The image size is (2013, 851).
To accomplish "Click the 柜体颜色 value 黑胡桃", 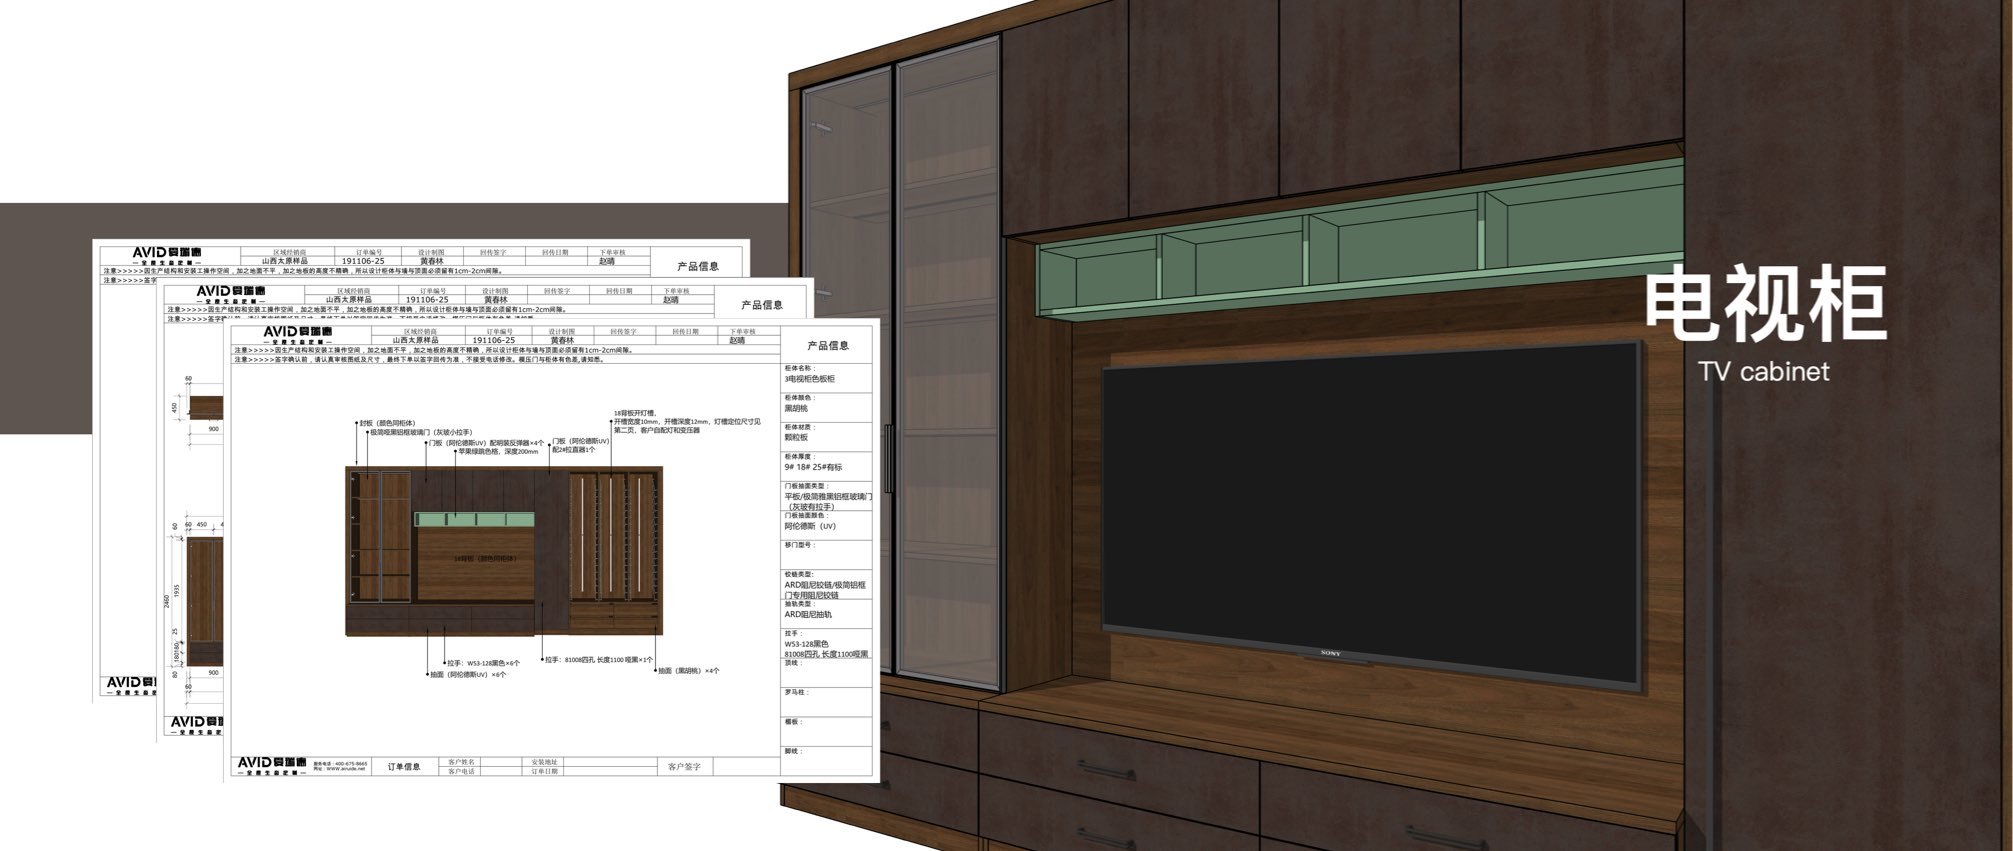I will 796,408.
